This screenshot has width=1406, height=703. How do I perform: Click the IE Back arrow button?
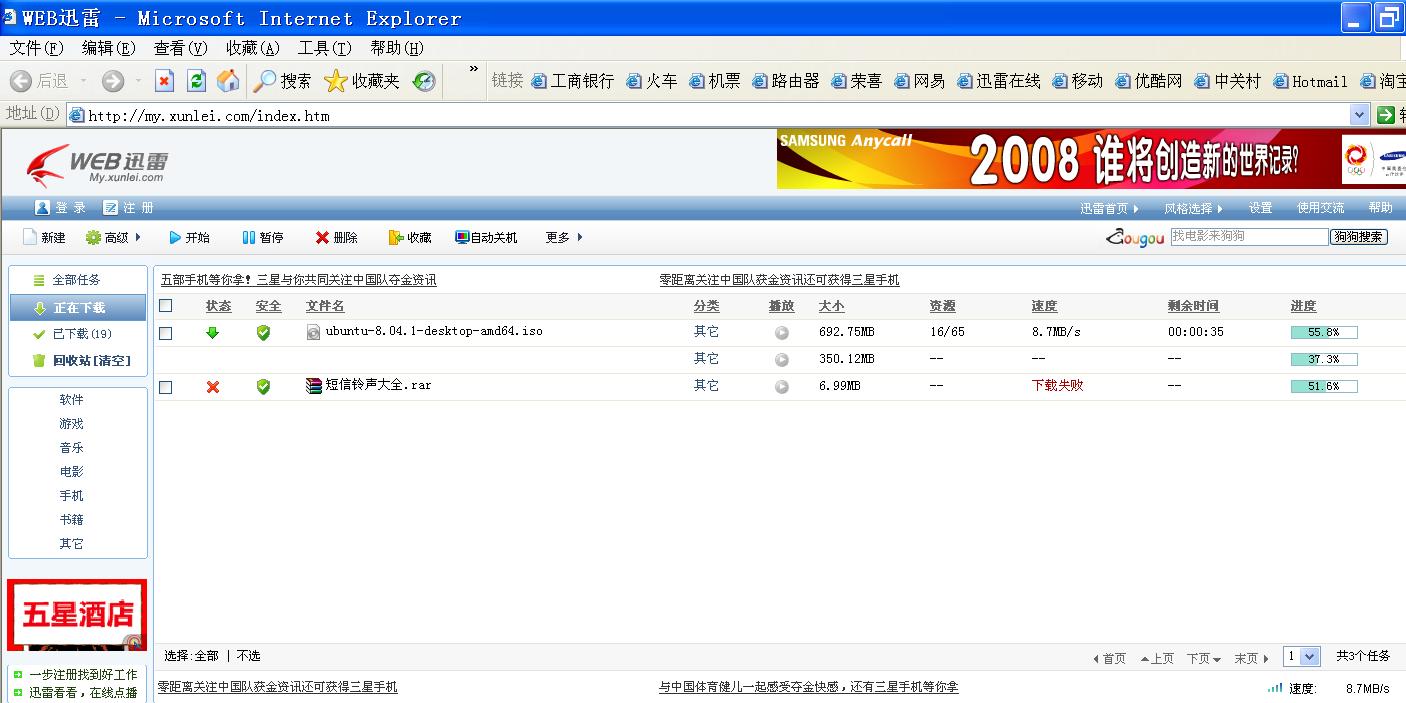(21, 81)
